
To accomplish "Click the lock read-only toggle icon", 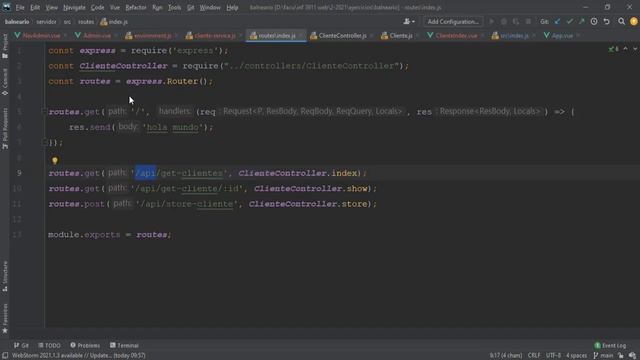I will coord(621,356).
